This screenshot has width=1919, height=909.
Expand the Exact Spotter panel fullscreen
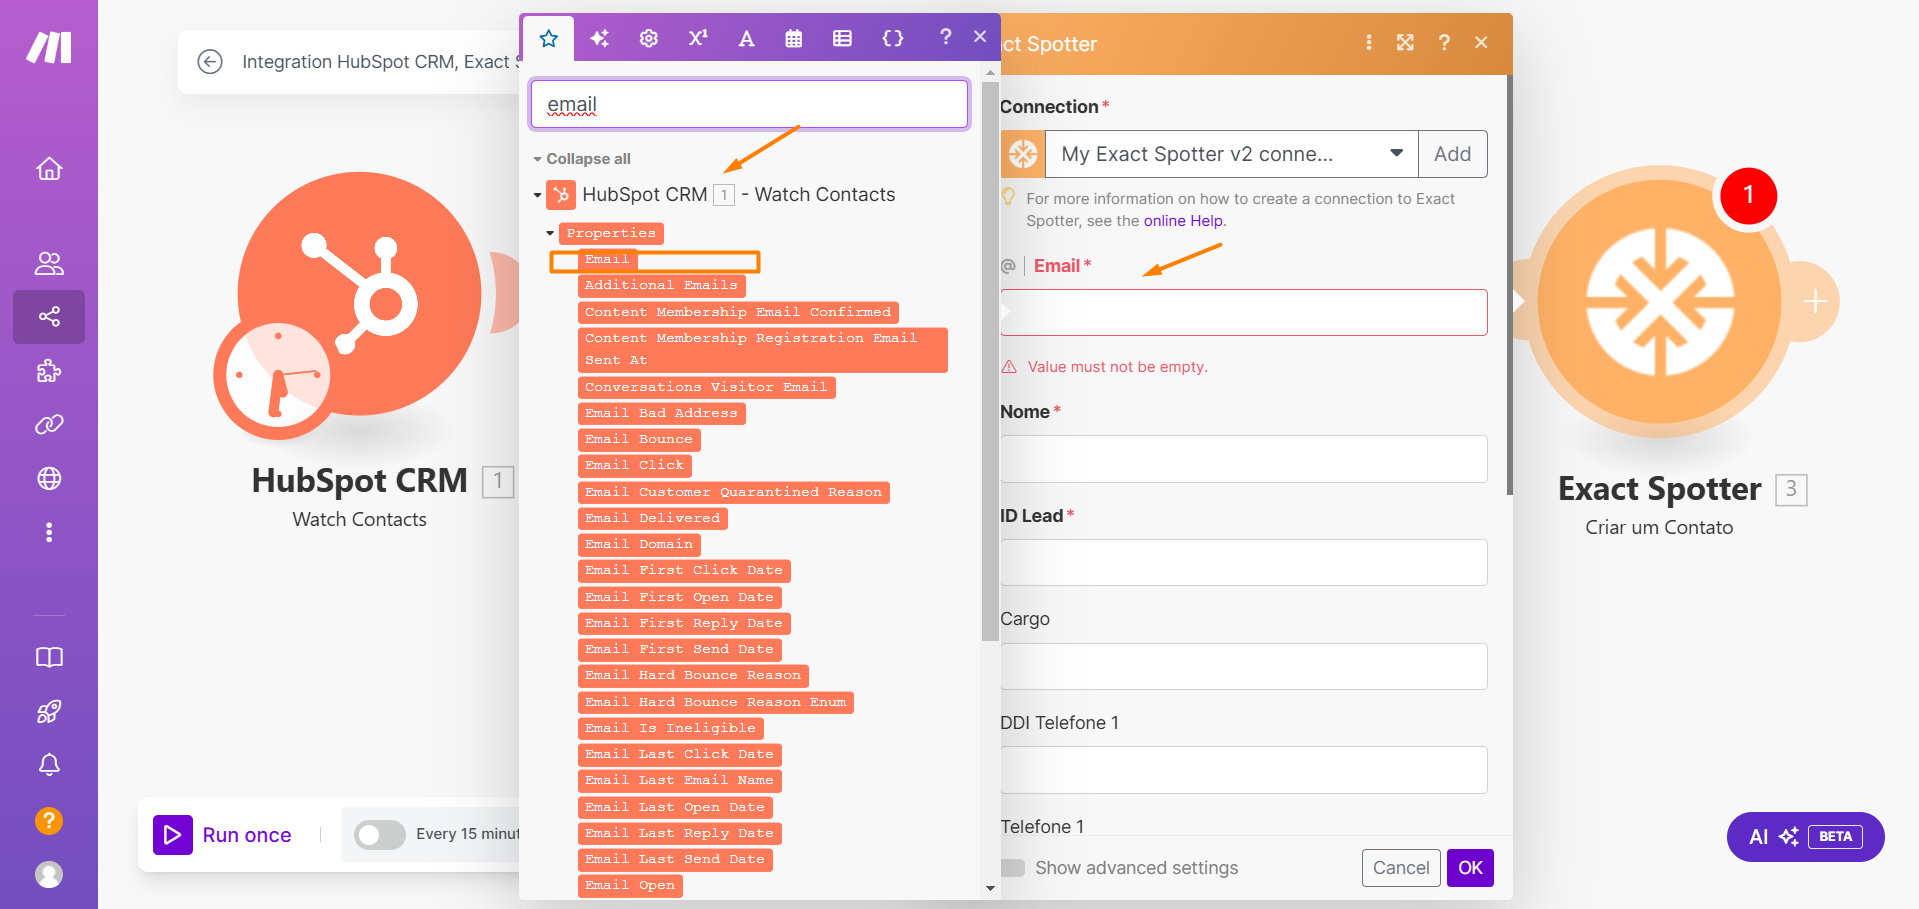click(x=1405, y=43)
